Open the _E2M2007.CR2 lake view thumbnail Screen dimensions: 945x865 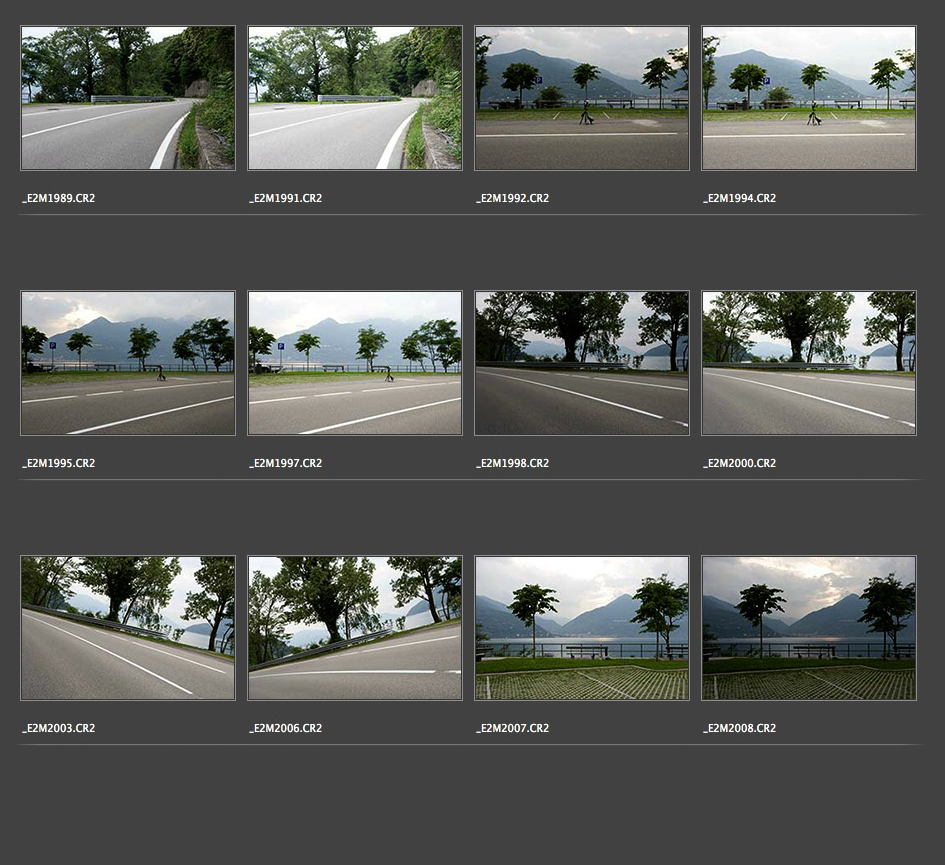click(x=582, y=628)
